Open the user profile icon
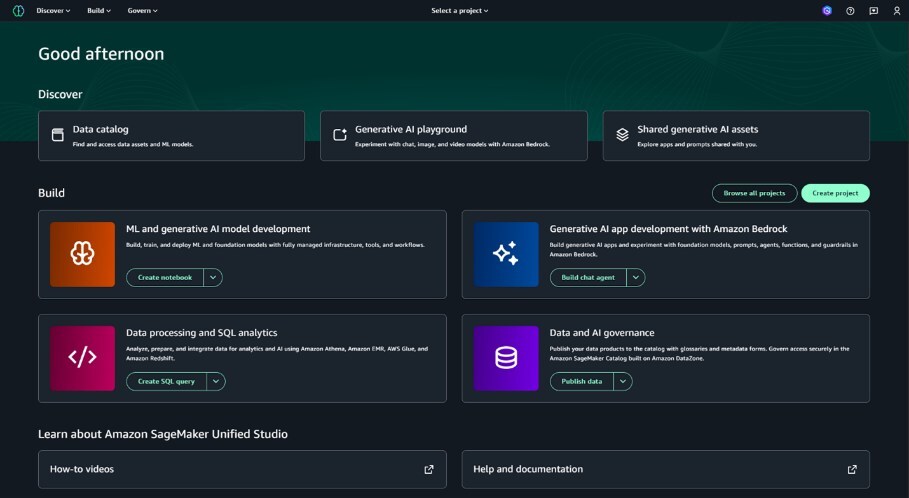Image resolution: width=909 pixels, height=498 pixels. 896,10
